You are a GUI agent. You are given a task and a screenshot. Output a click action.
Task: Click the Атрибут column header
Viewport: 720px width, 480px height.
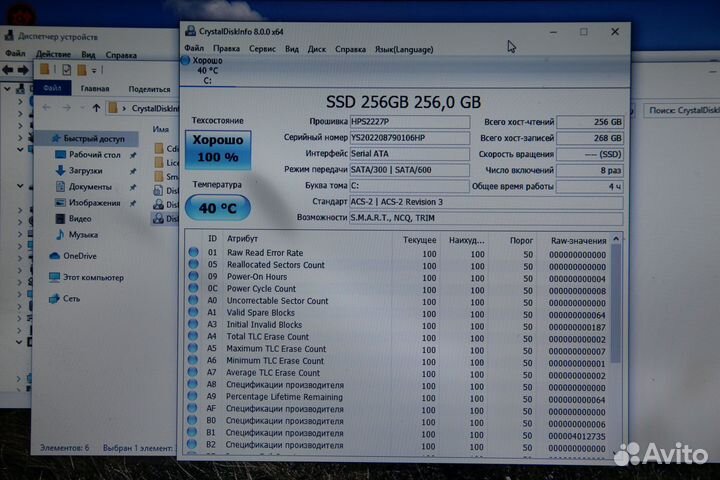click(242, 238)
